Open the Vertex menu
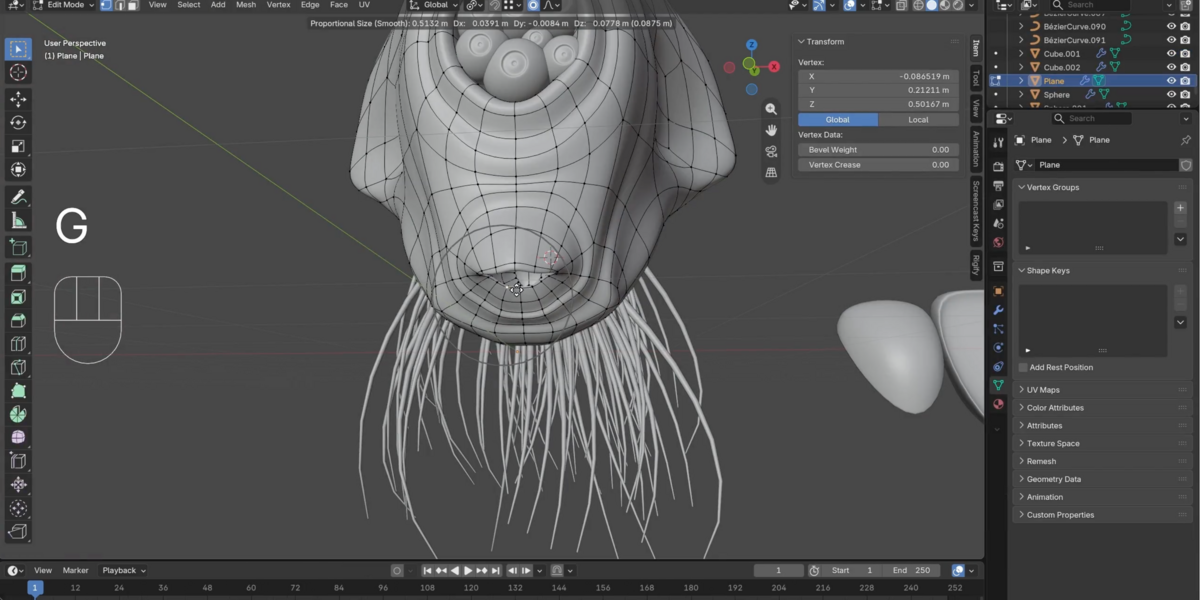 point(279,5)
